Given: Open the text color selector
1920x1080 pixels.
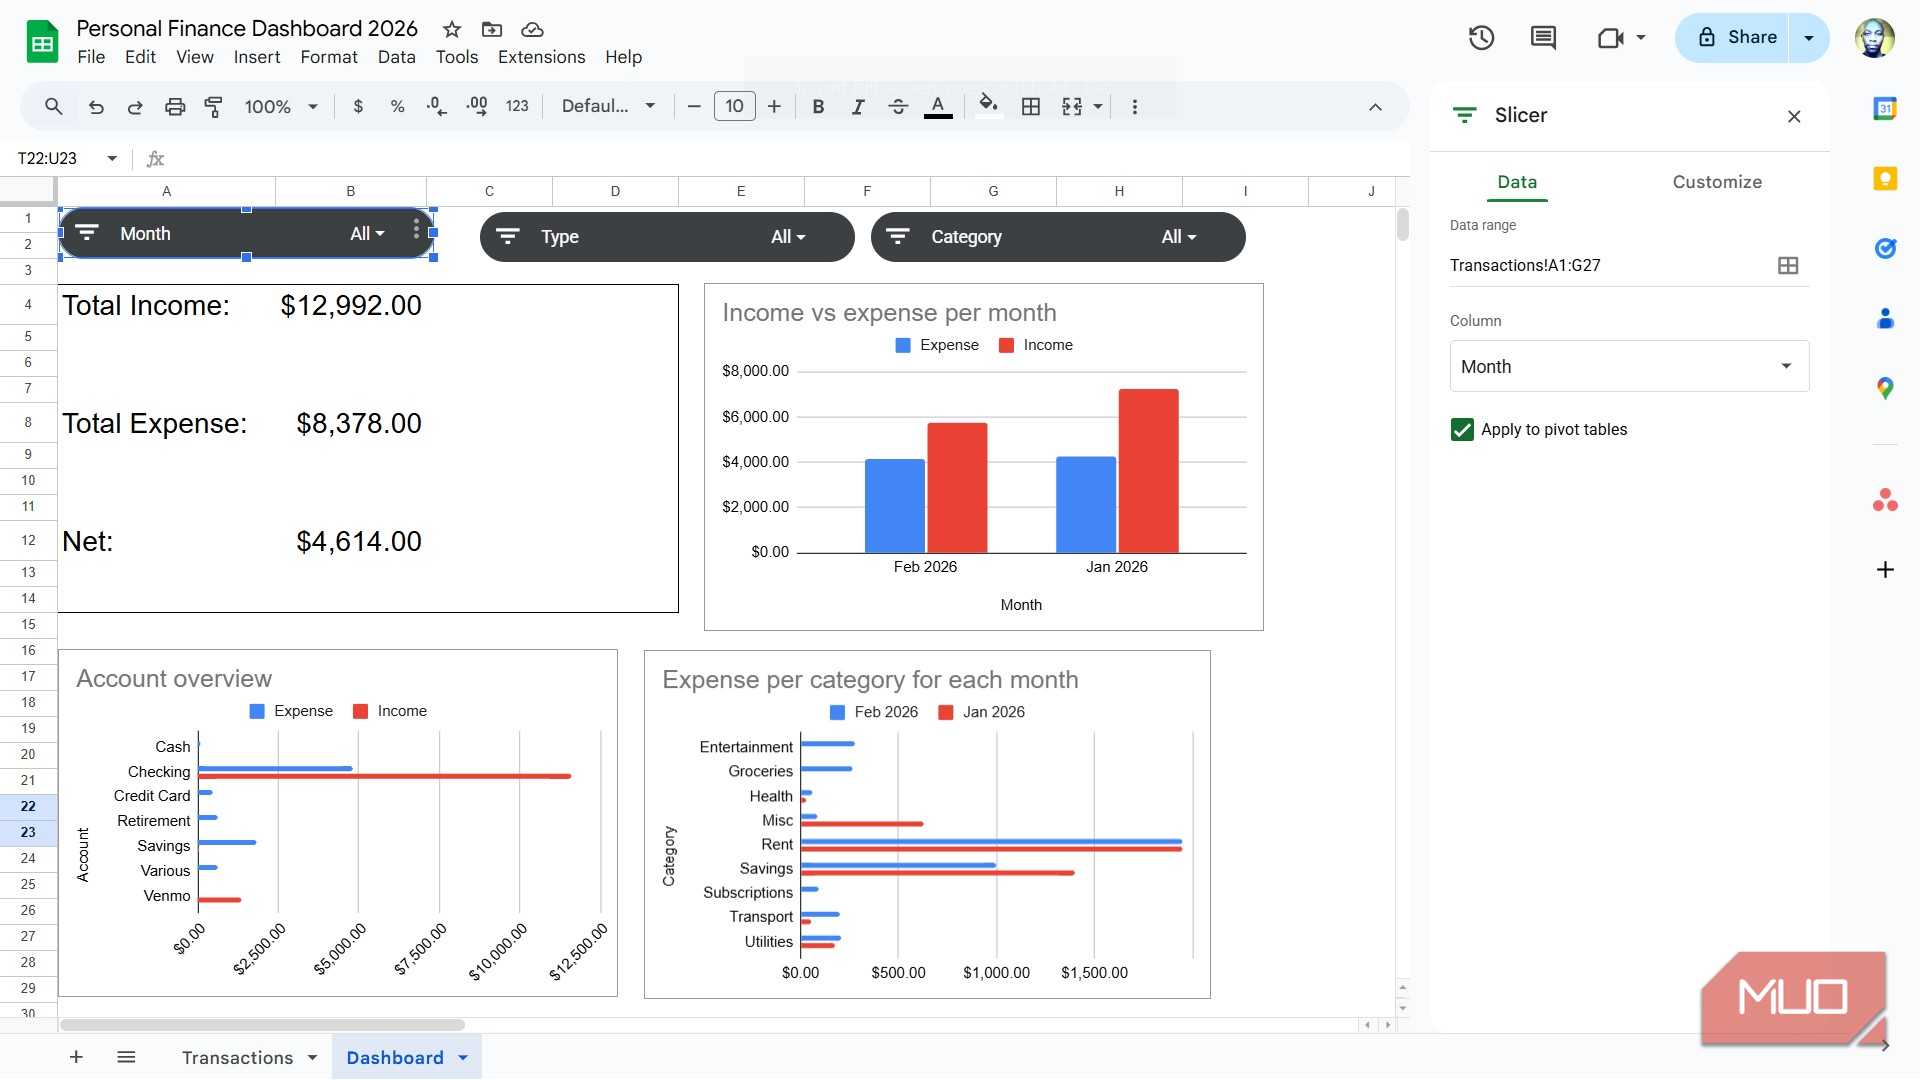Looking at the screenshot, I should coord(937,106).
